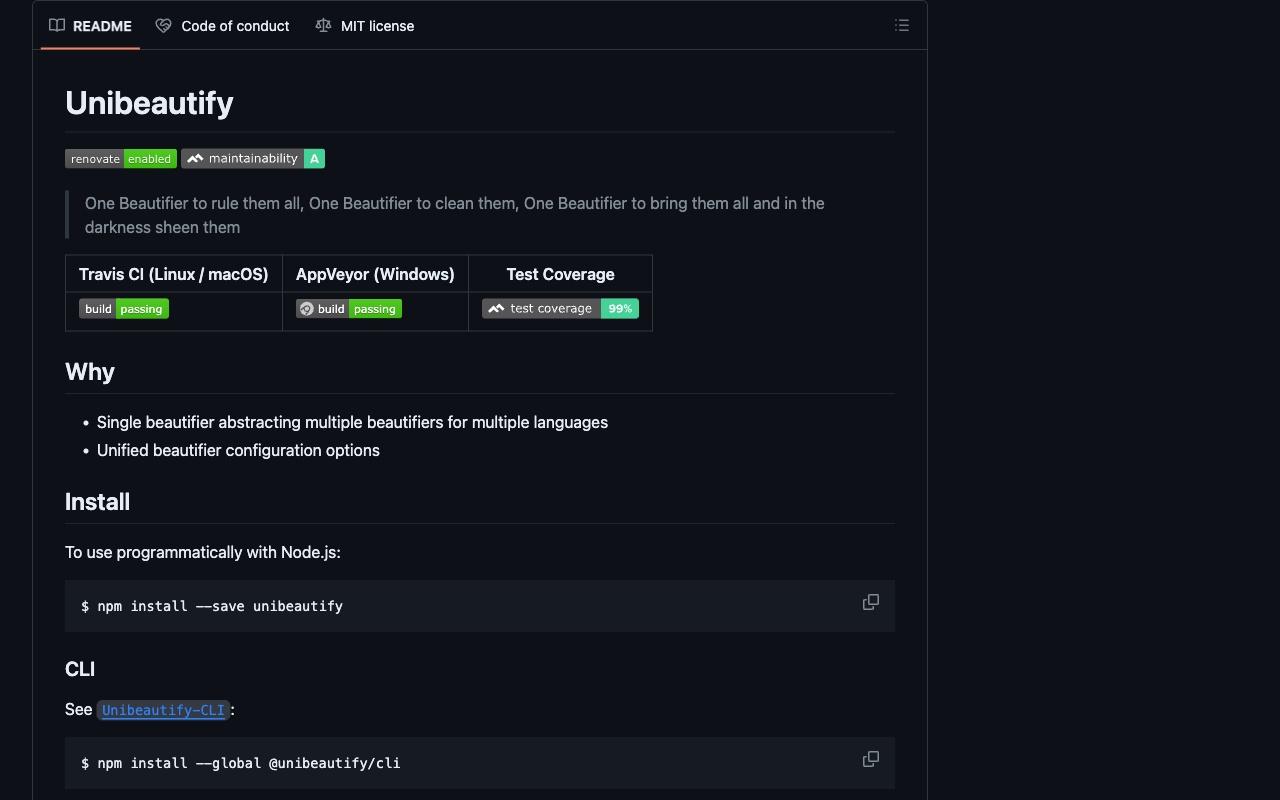Open the README tab
The image size is (1280, 800).
tap(91, 26)
